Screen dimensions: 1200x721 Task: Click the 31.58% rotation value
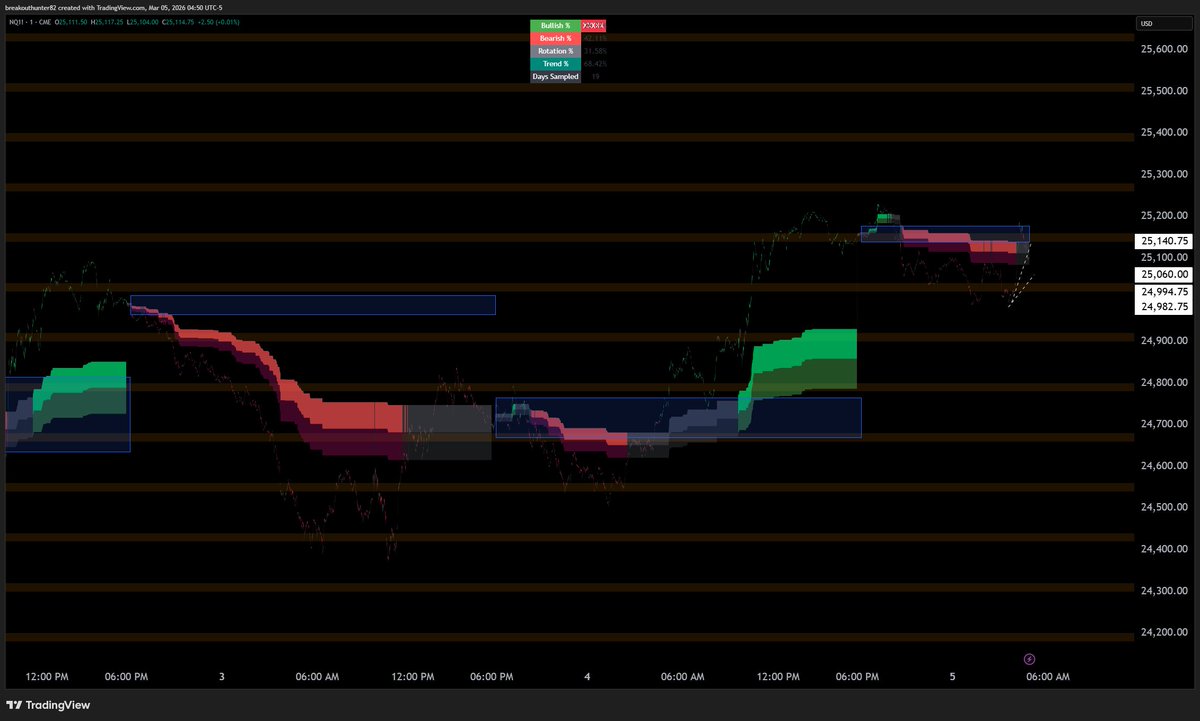point(594,51)
